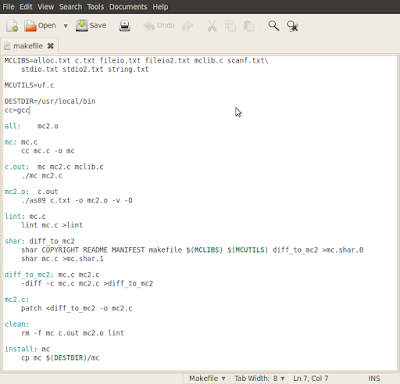The width and height of the screenshot is (400, 384).
Task: Open Find with the magnifier icon
Action: [274, 26]
